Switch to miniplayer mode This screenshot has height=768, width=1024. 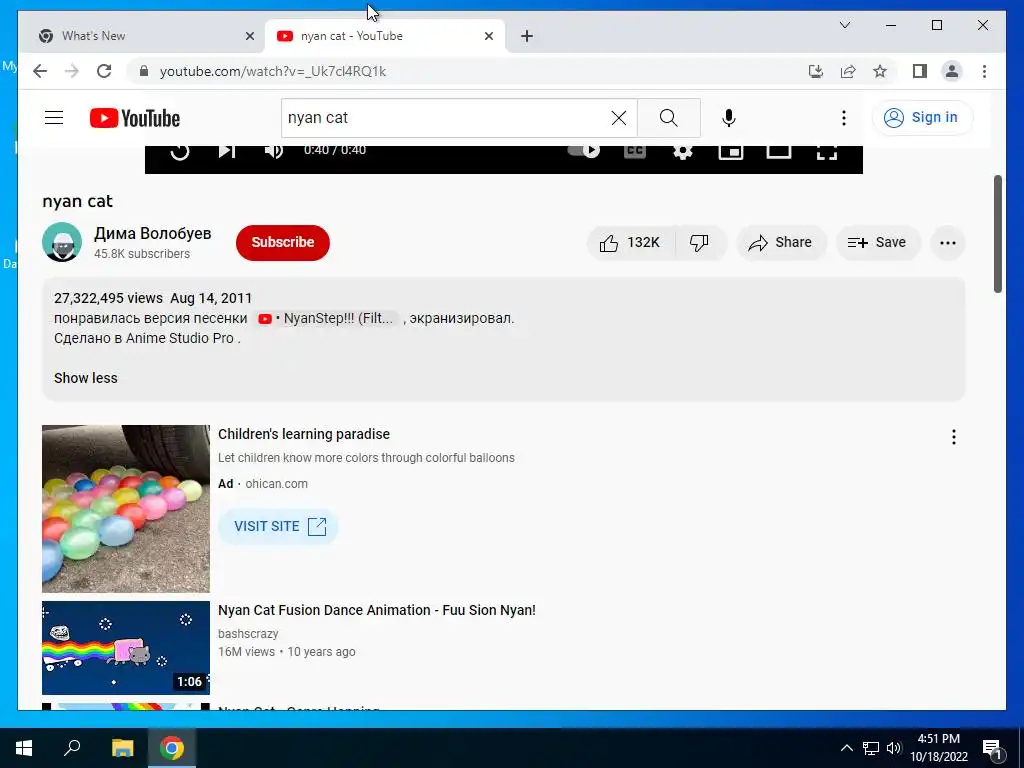[731, 152]
